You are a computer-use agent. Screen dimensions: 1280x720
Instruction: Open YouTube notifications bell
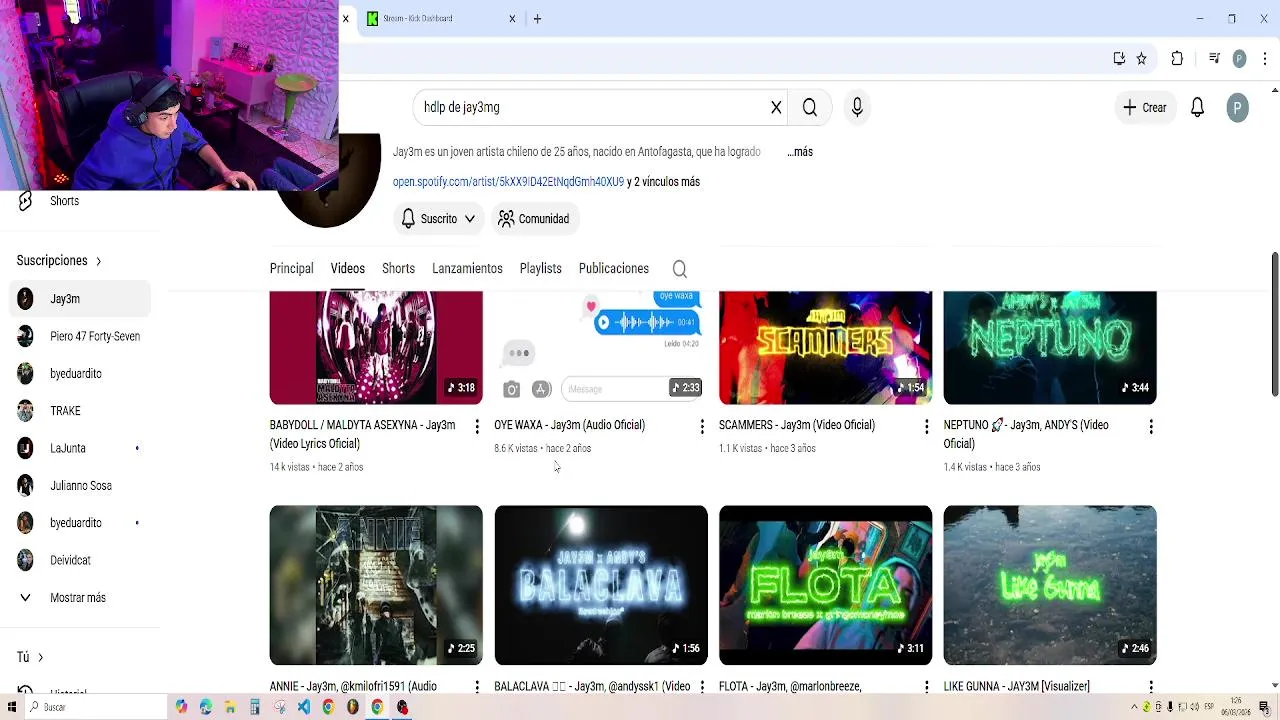pos(1197,107)
